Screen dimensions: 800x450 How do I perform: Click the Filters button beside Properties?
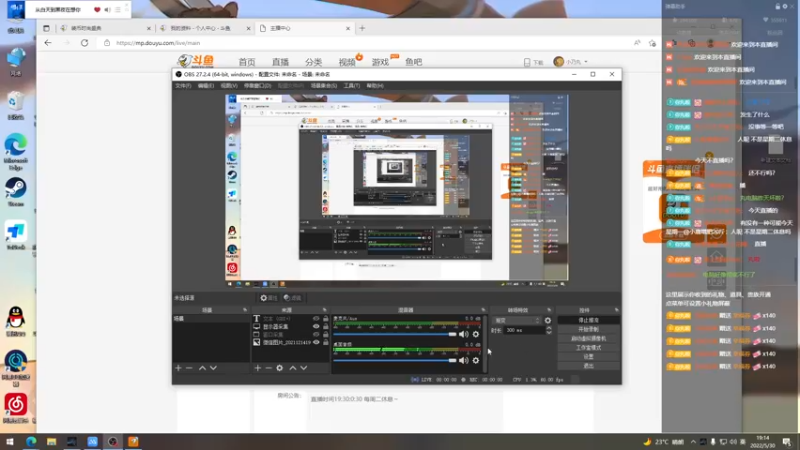point(292,298)
